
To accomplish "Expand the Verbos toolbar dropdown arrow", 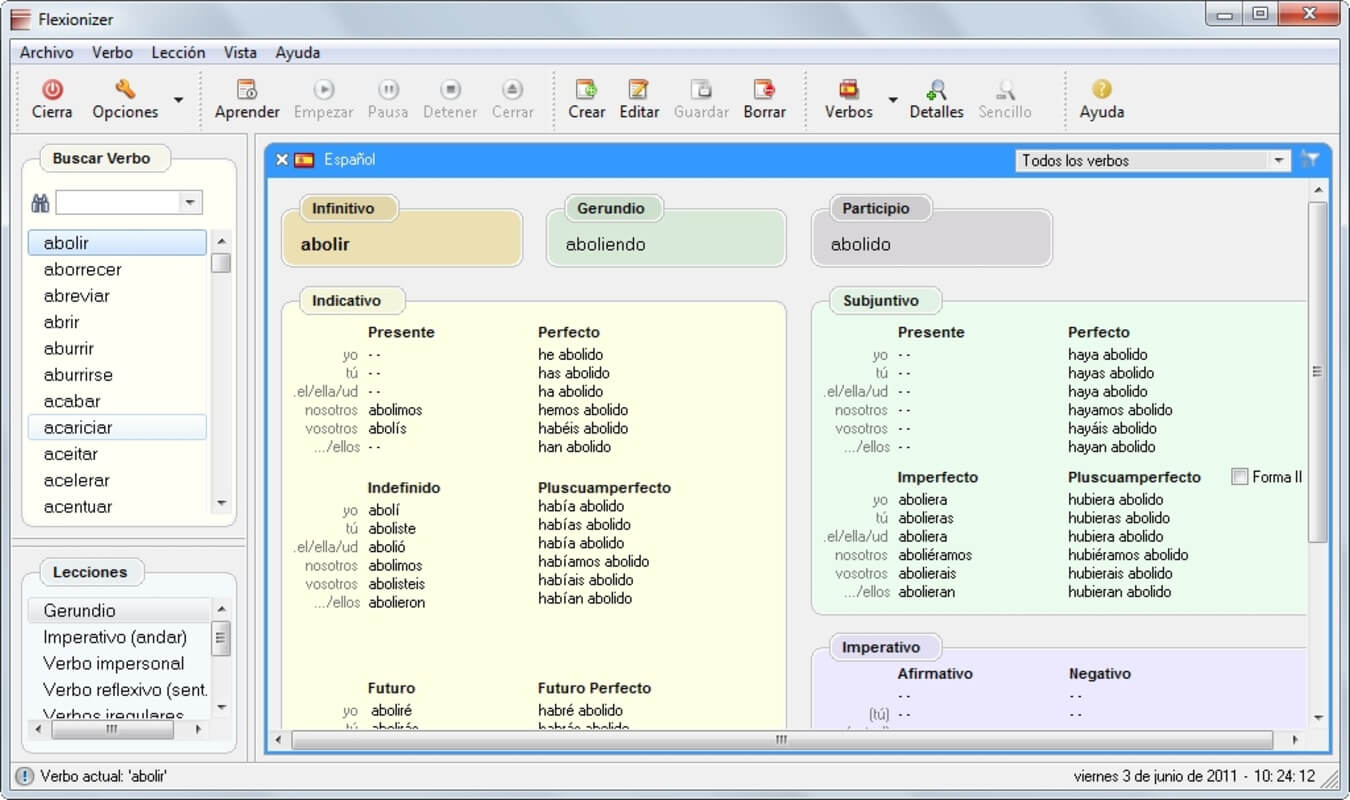I will [893, 100].
